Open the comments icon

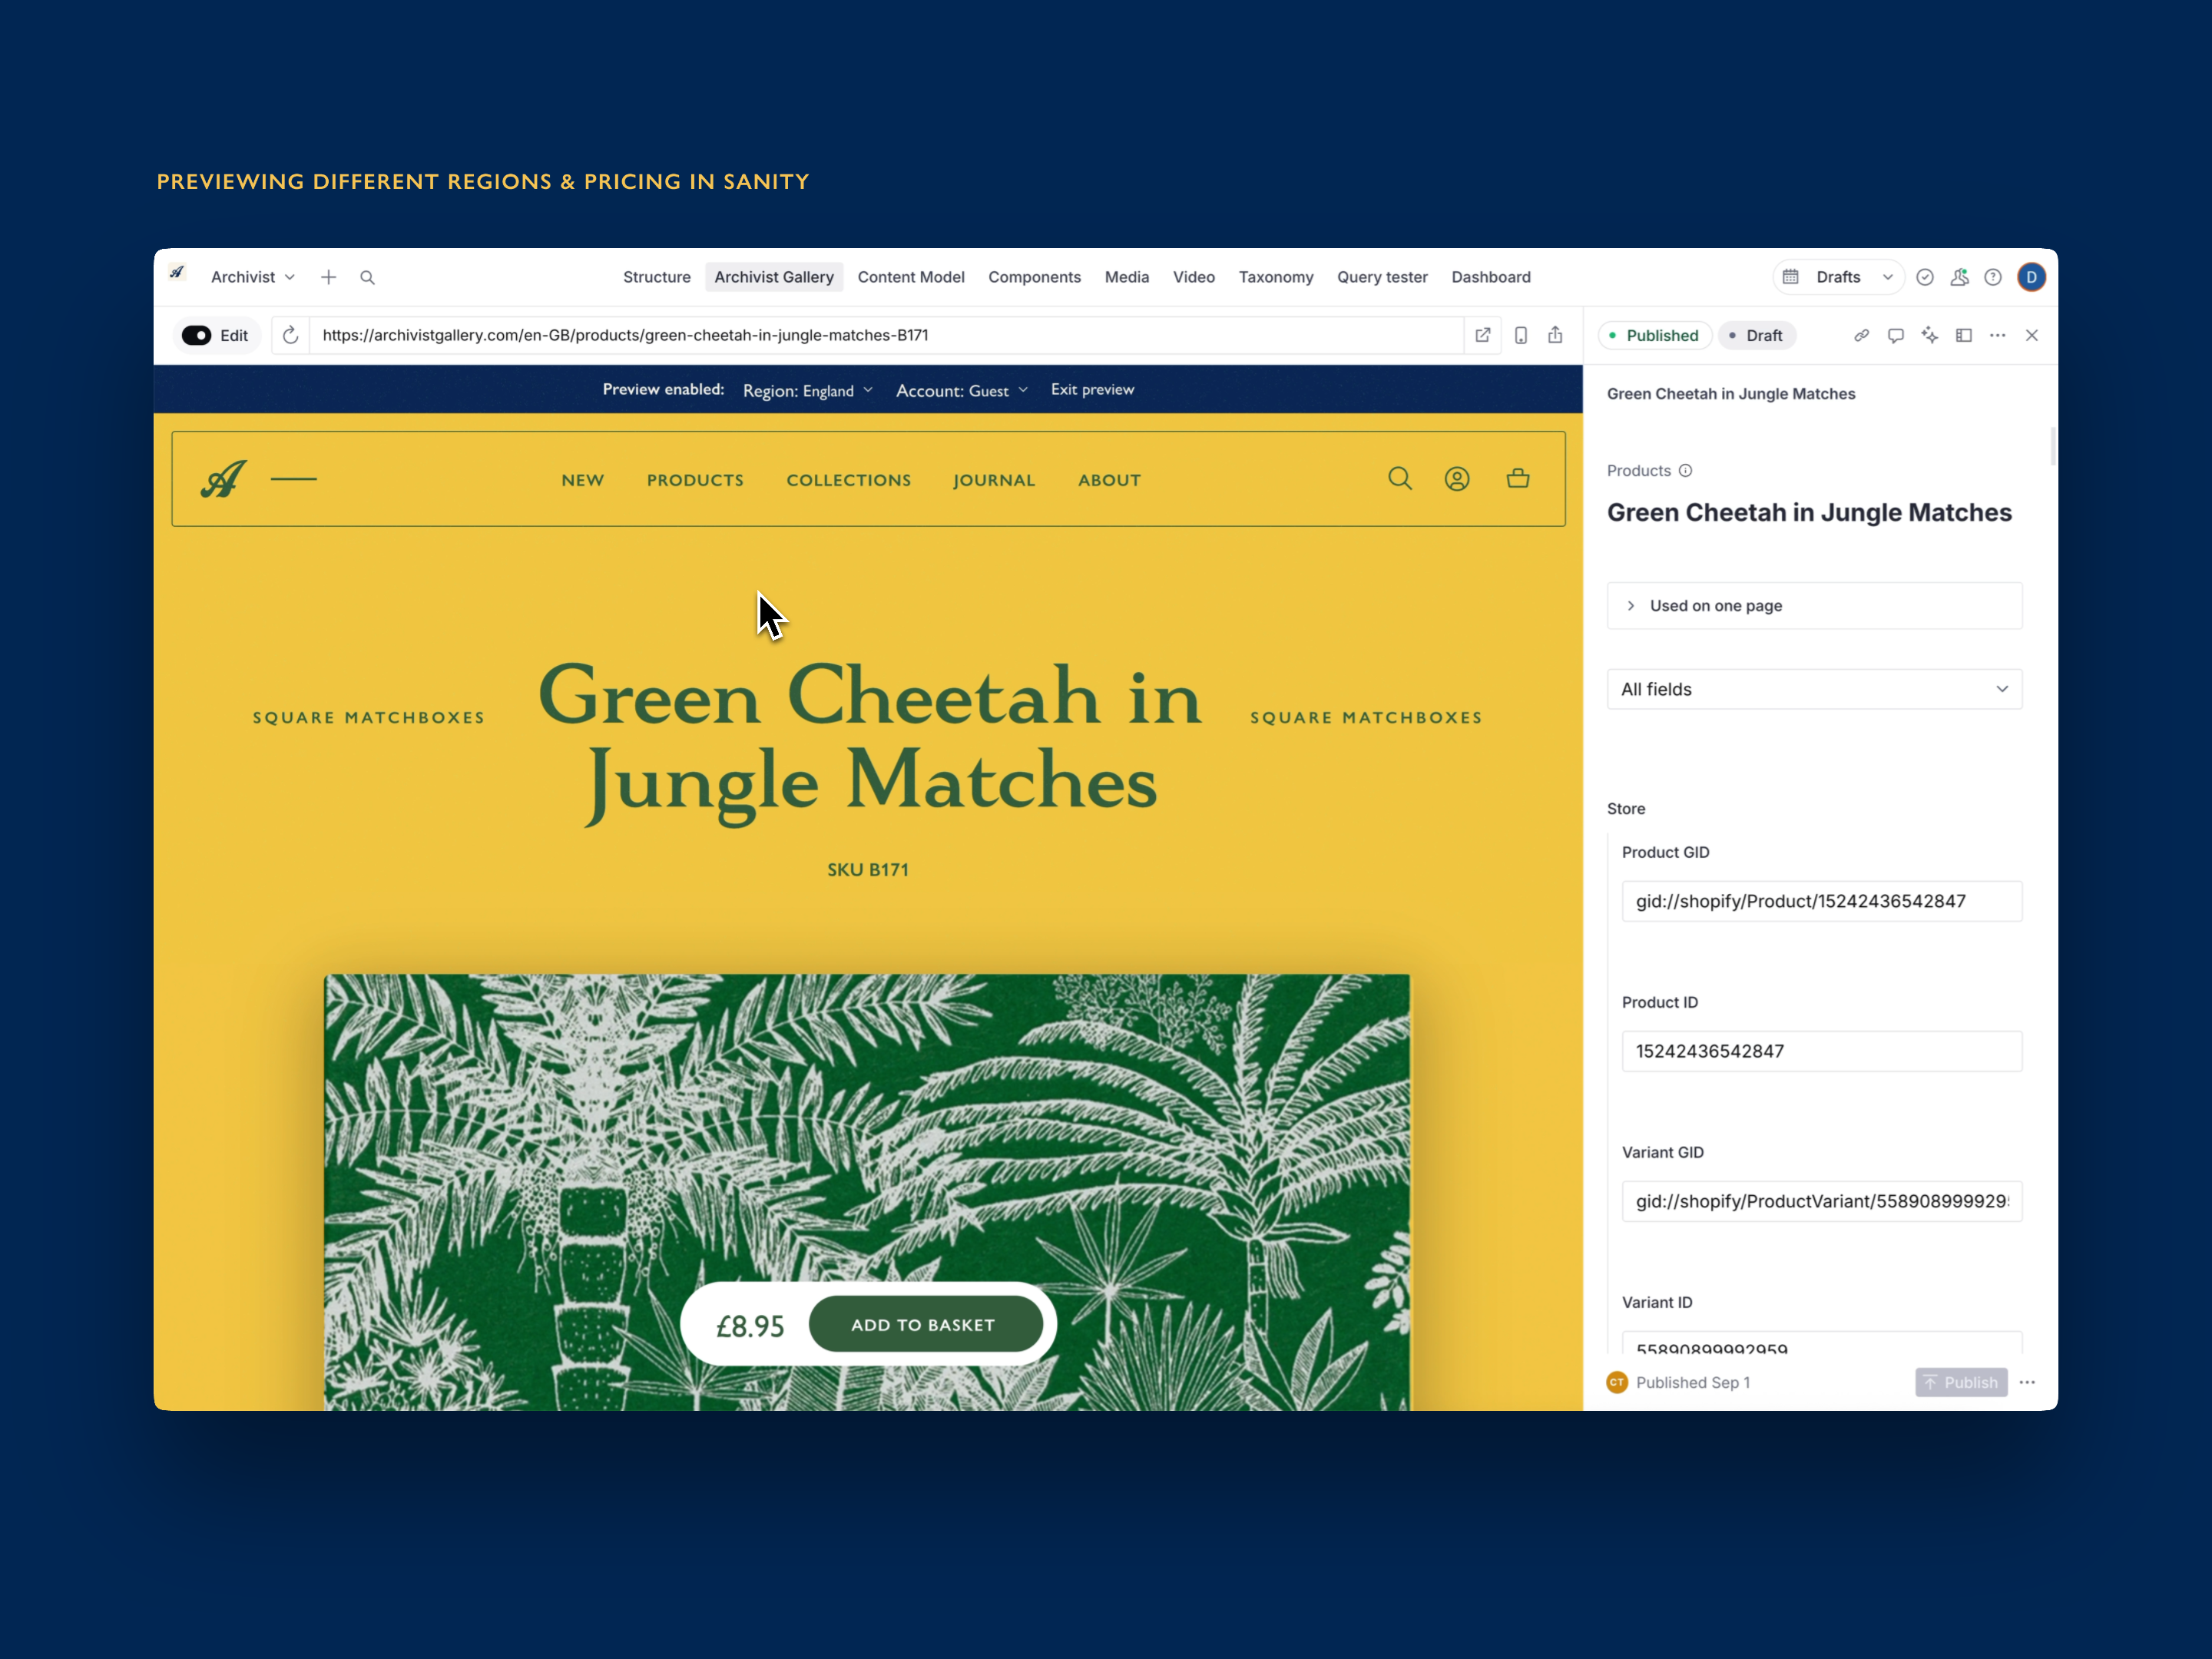(x=1895, y=335)
